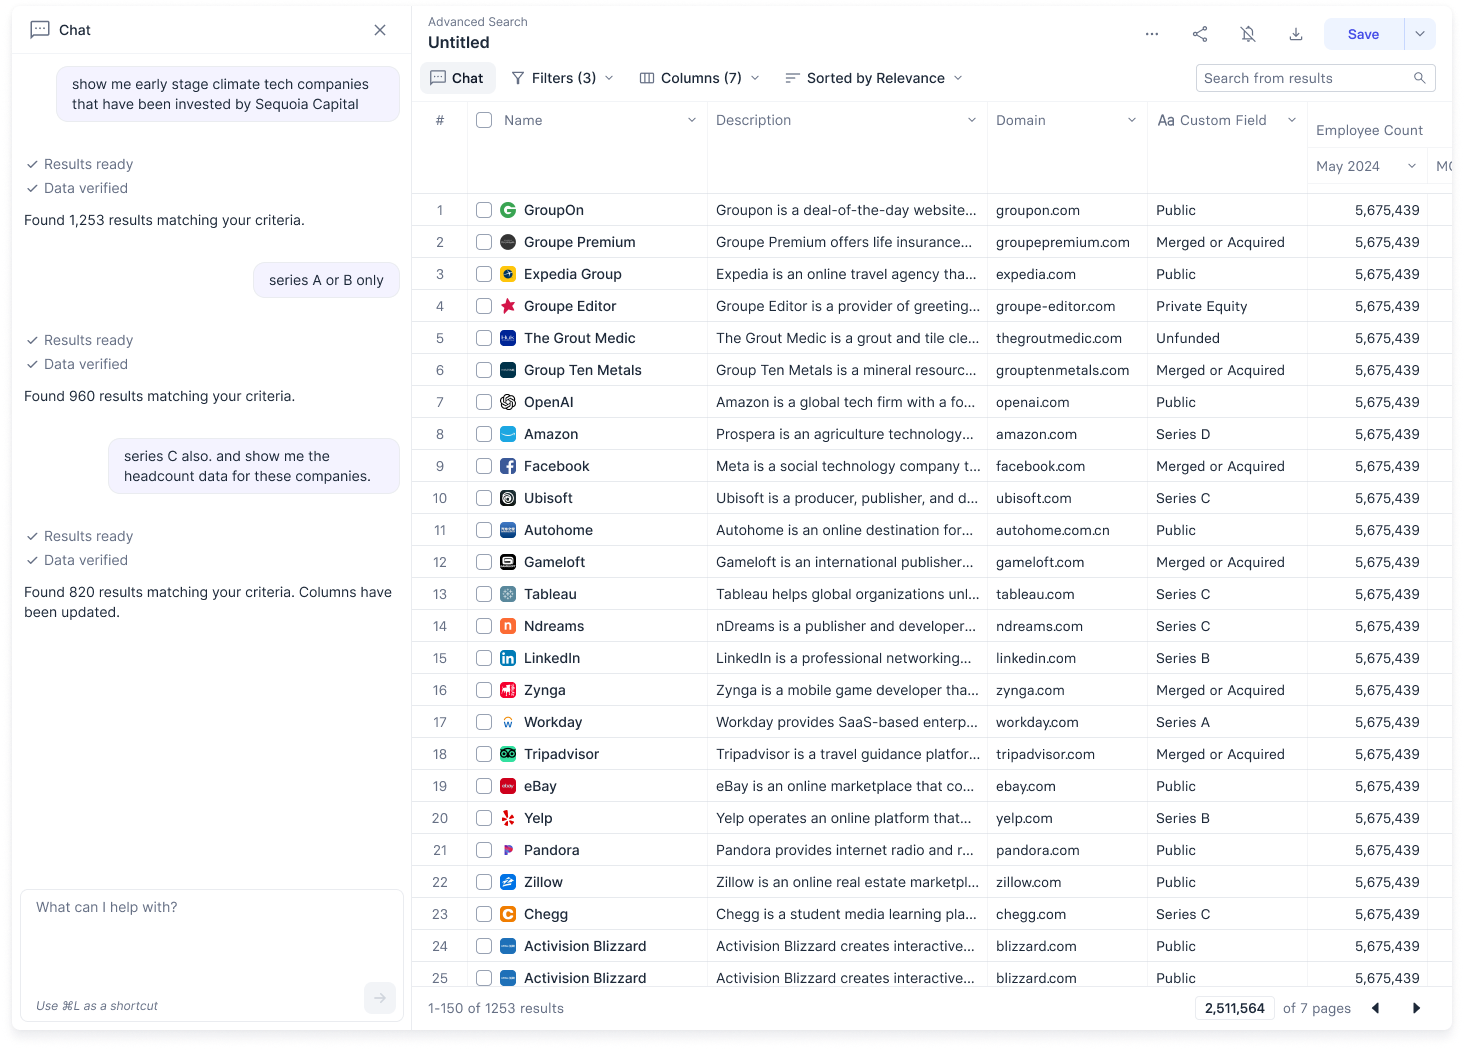
Task: Click the Amazon company logo
Action: (508, 434)
